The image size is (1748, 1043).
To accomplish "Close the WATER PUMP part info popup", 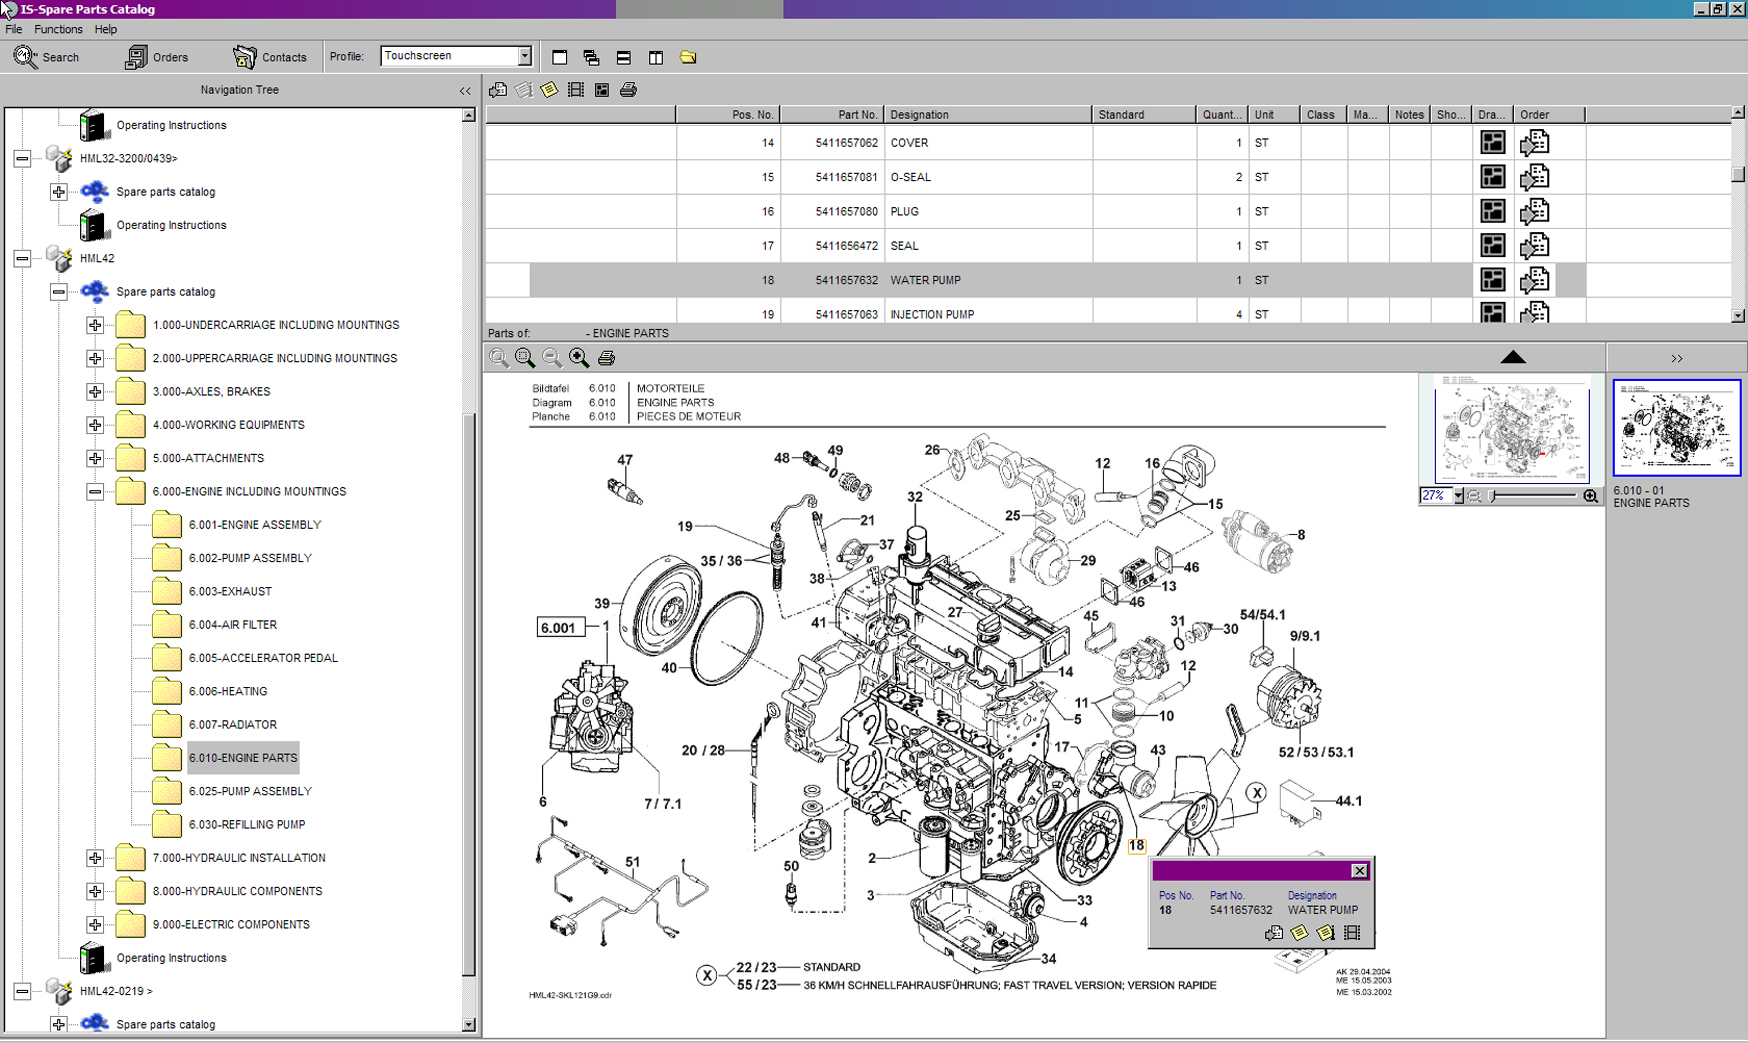I will pyautogui.click(x=1359, y=871).
